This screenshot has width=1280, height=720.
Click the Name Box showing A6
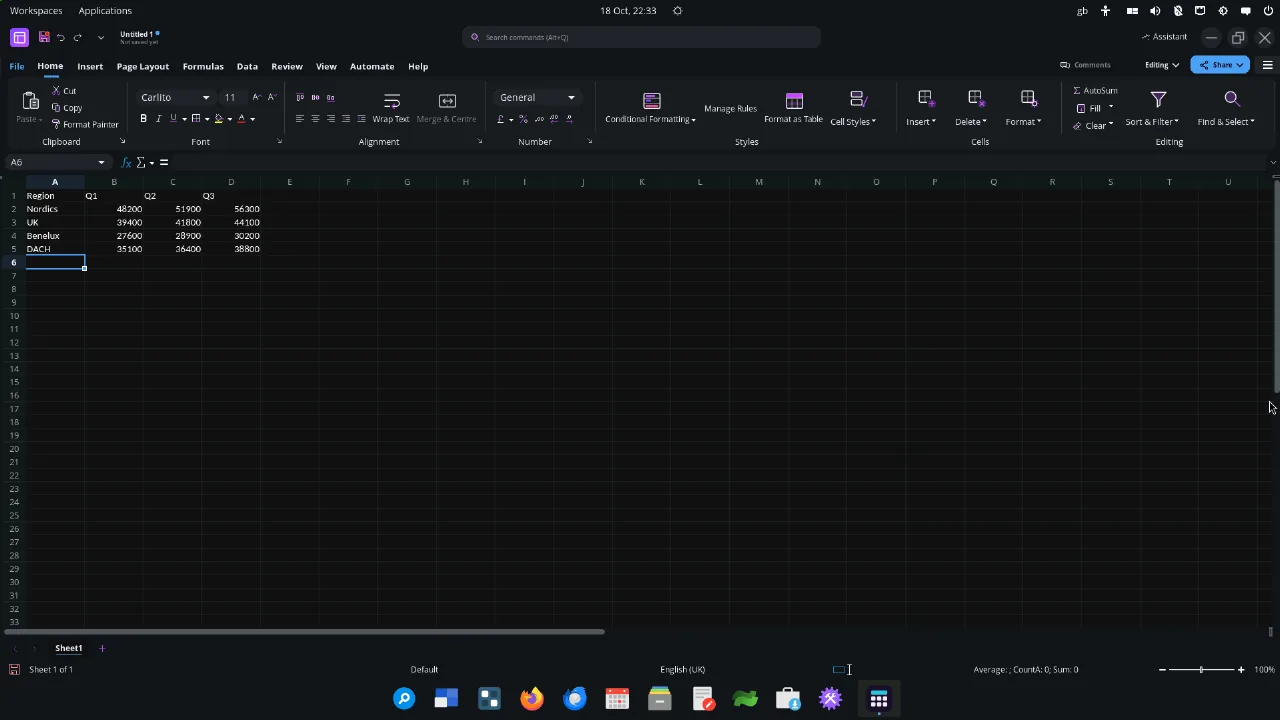56,162
